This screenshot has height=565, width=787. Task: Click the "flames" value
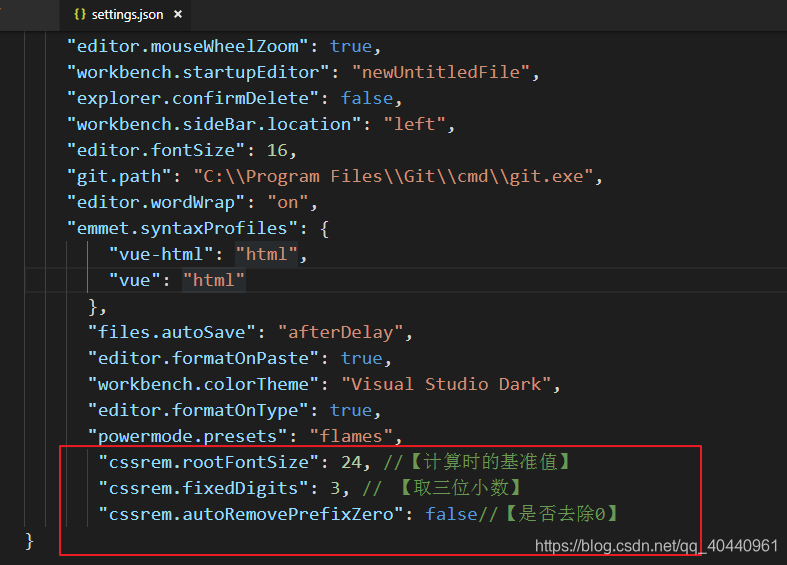coord(351,438)
